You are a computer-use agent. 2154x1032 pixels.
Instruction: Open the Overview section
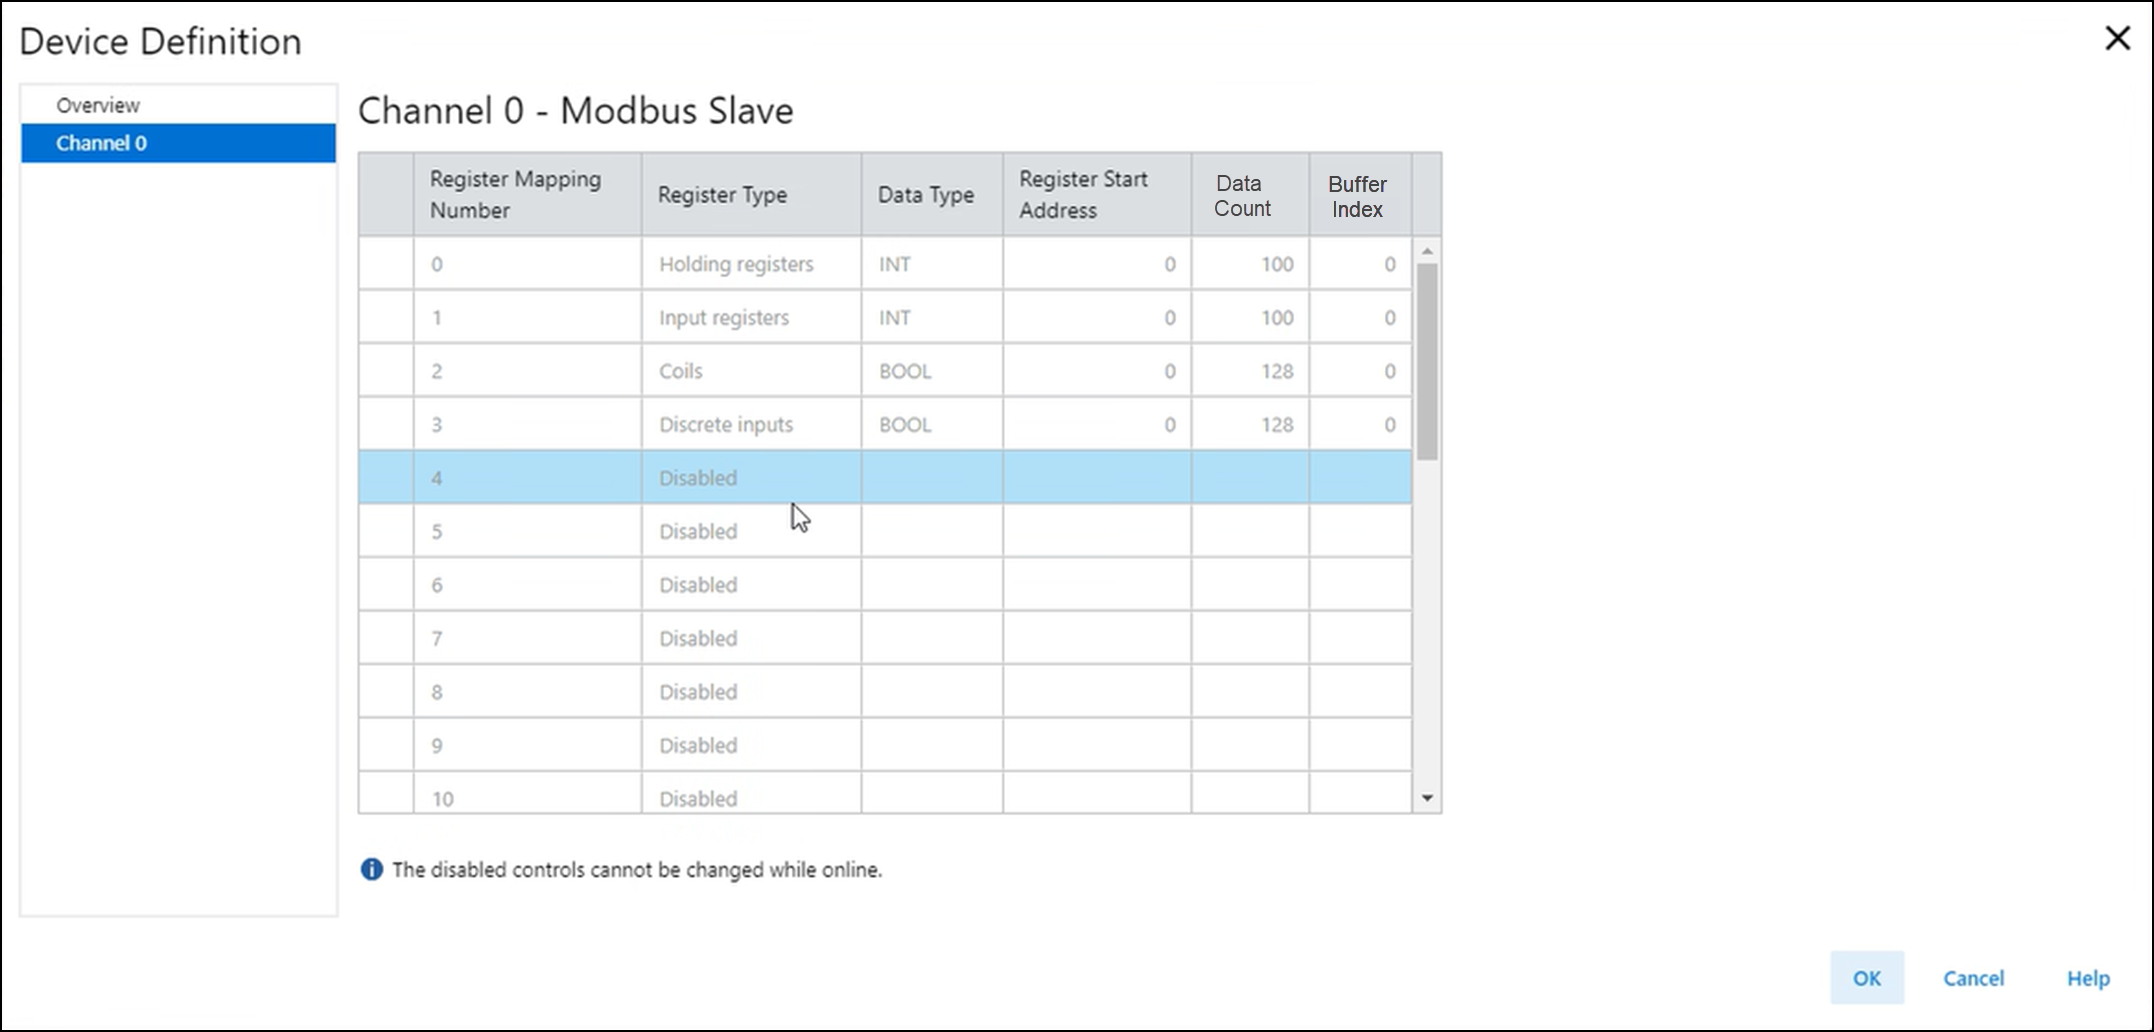point(98,105)
